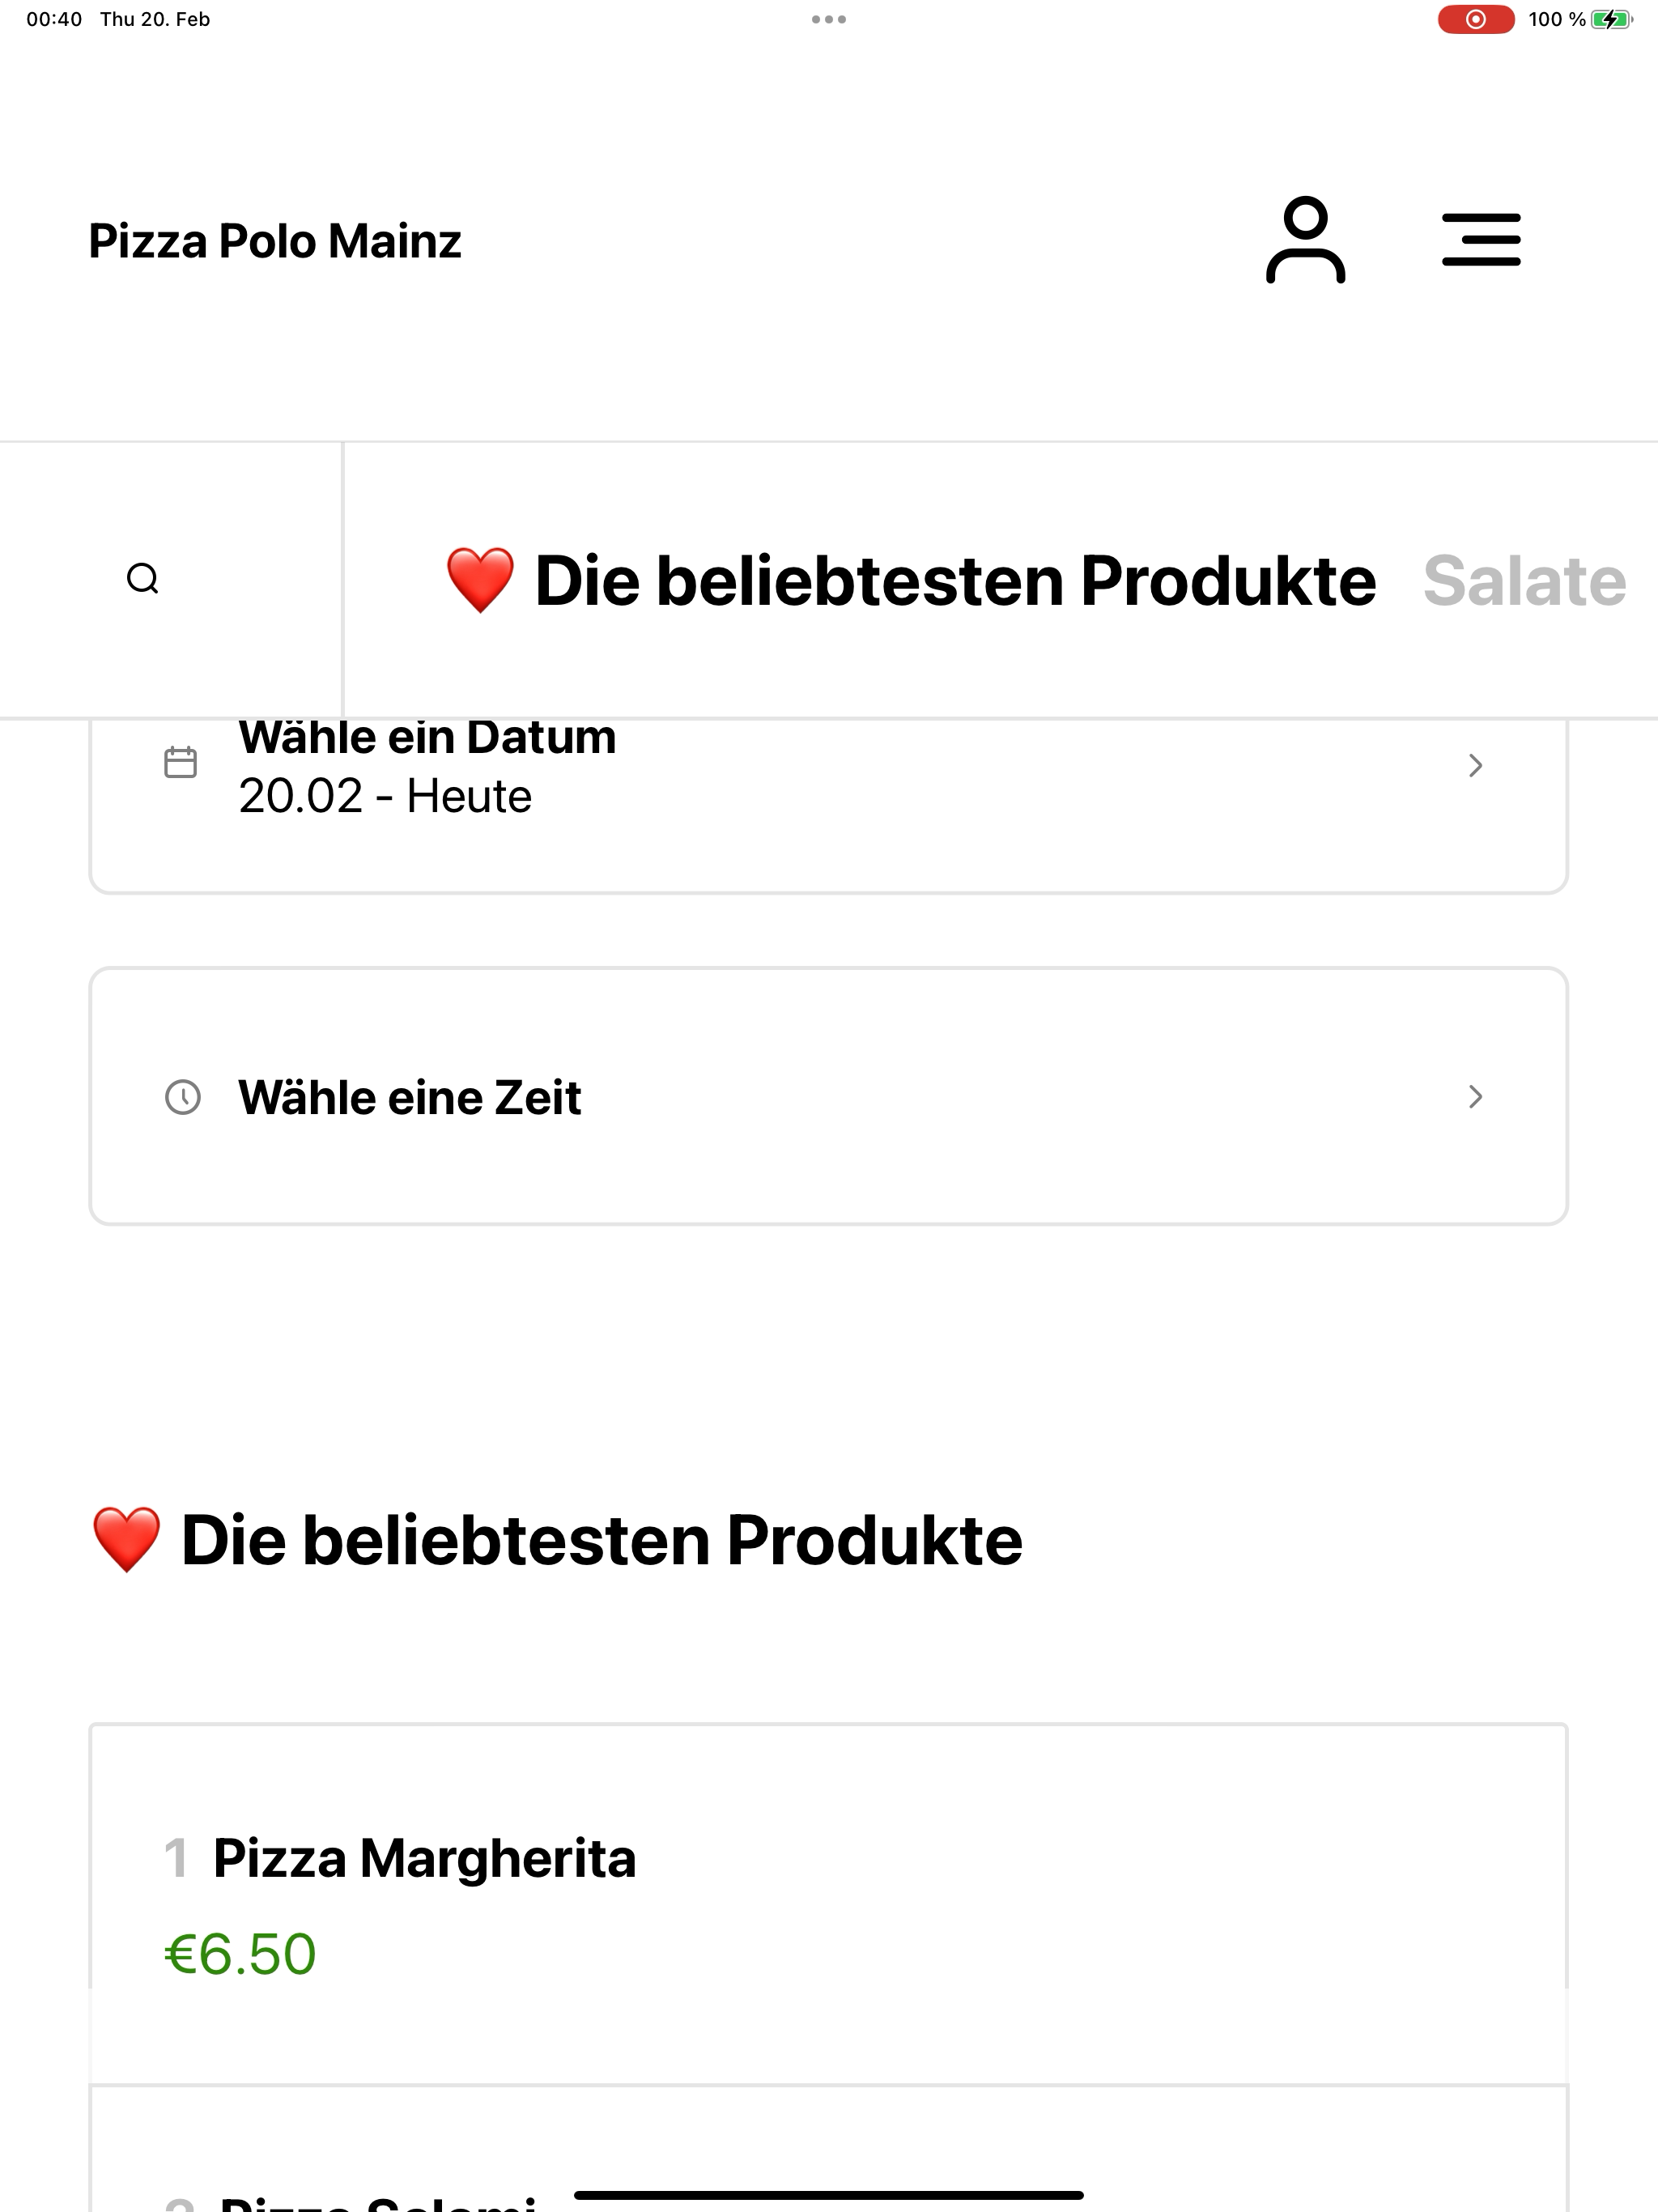Go to Pizza Polo Mainz home link

click(275, 241)
